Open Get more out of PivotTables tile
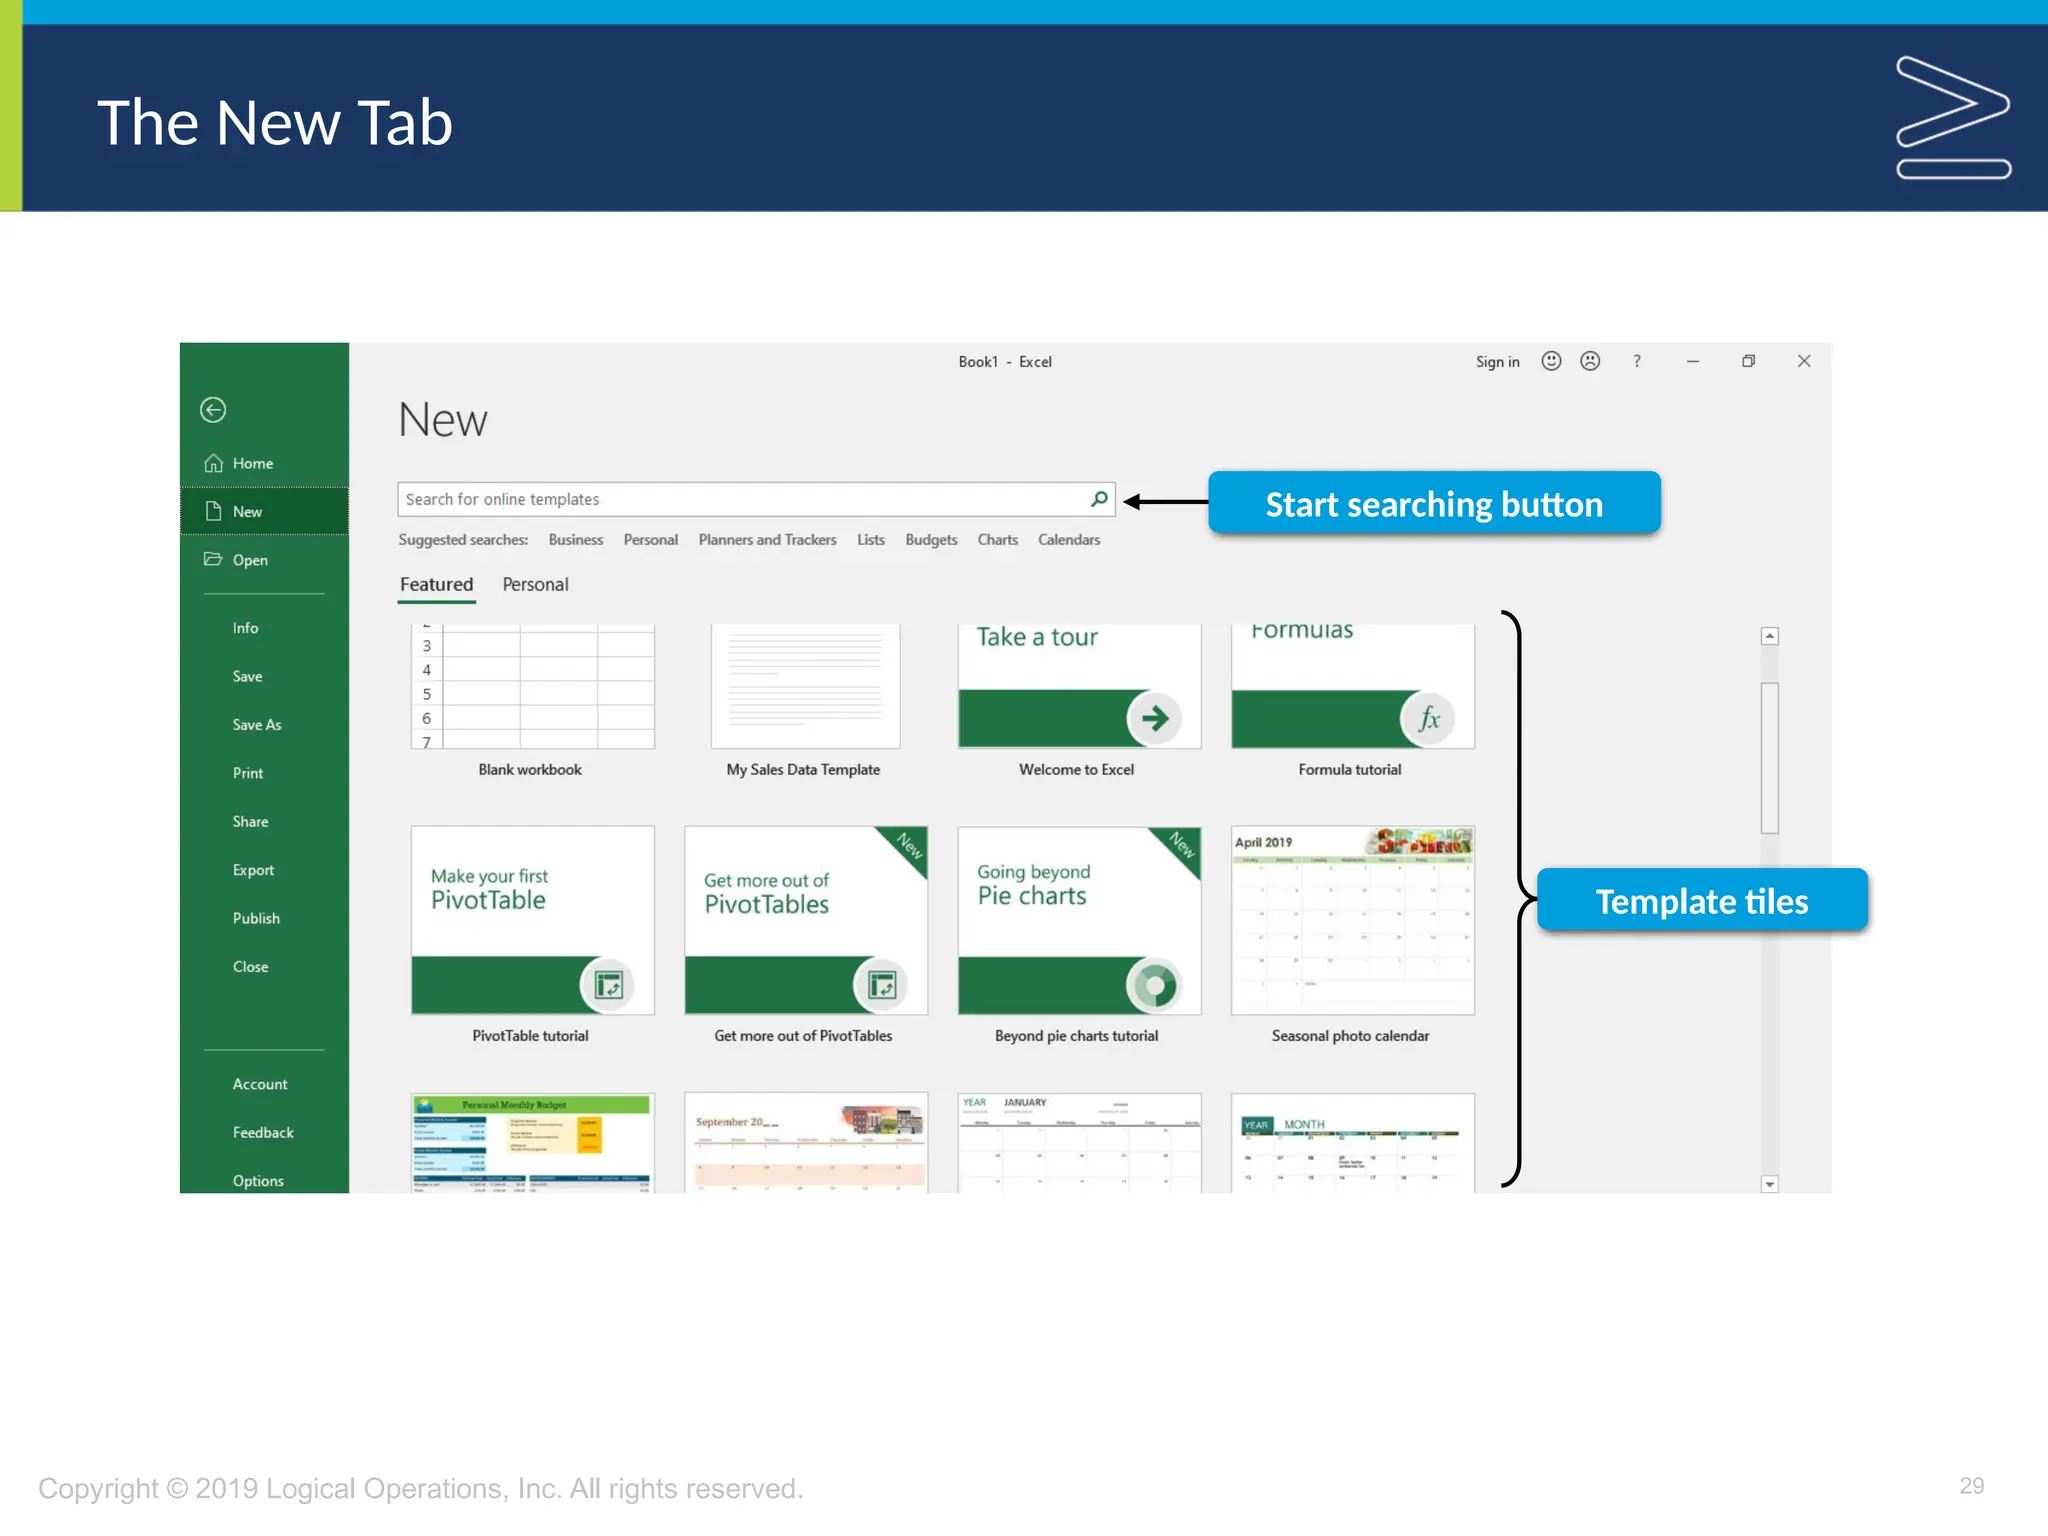 coord(805,935)
